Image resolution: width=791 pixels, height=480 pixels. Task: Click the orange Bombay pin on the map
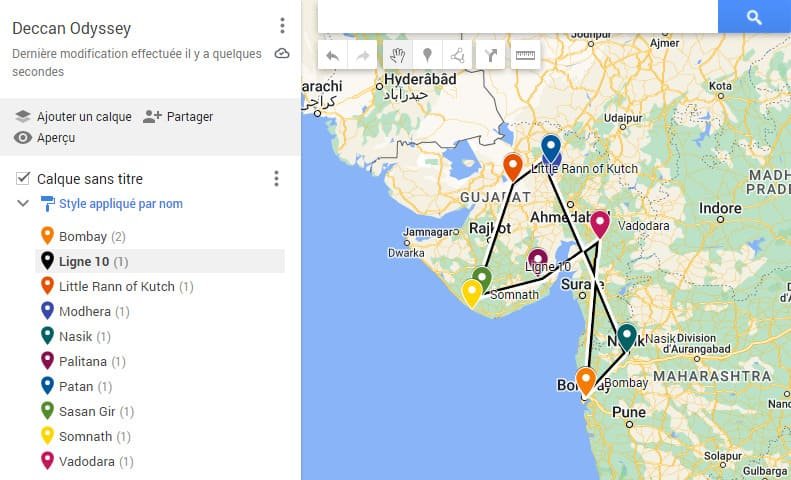pos(586,381)
